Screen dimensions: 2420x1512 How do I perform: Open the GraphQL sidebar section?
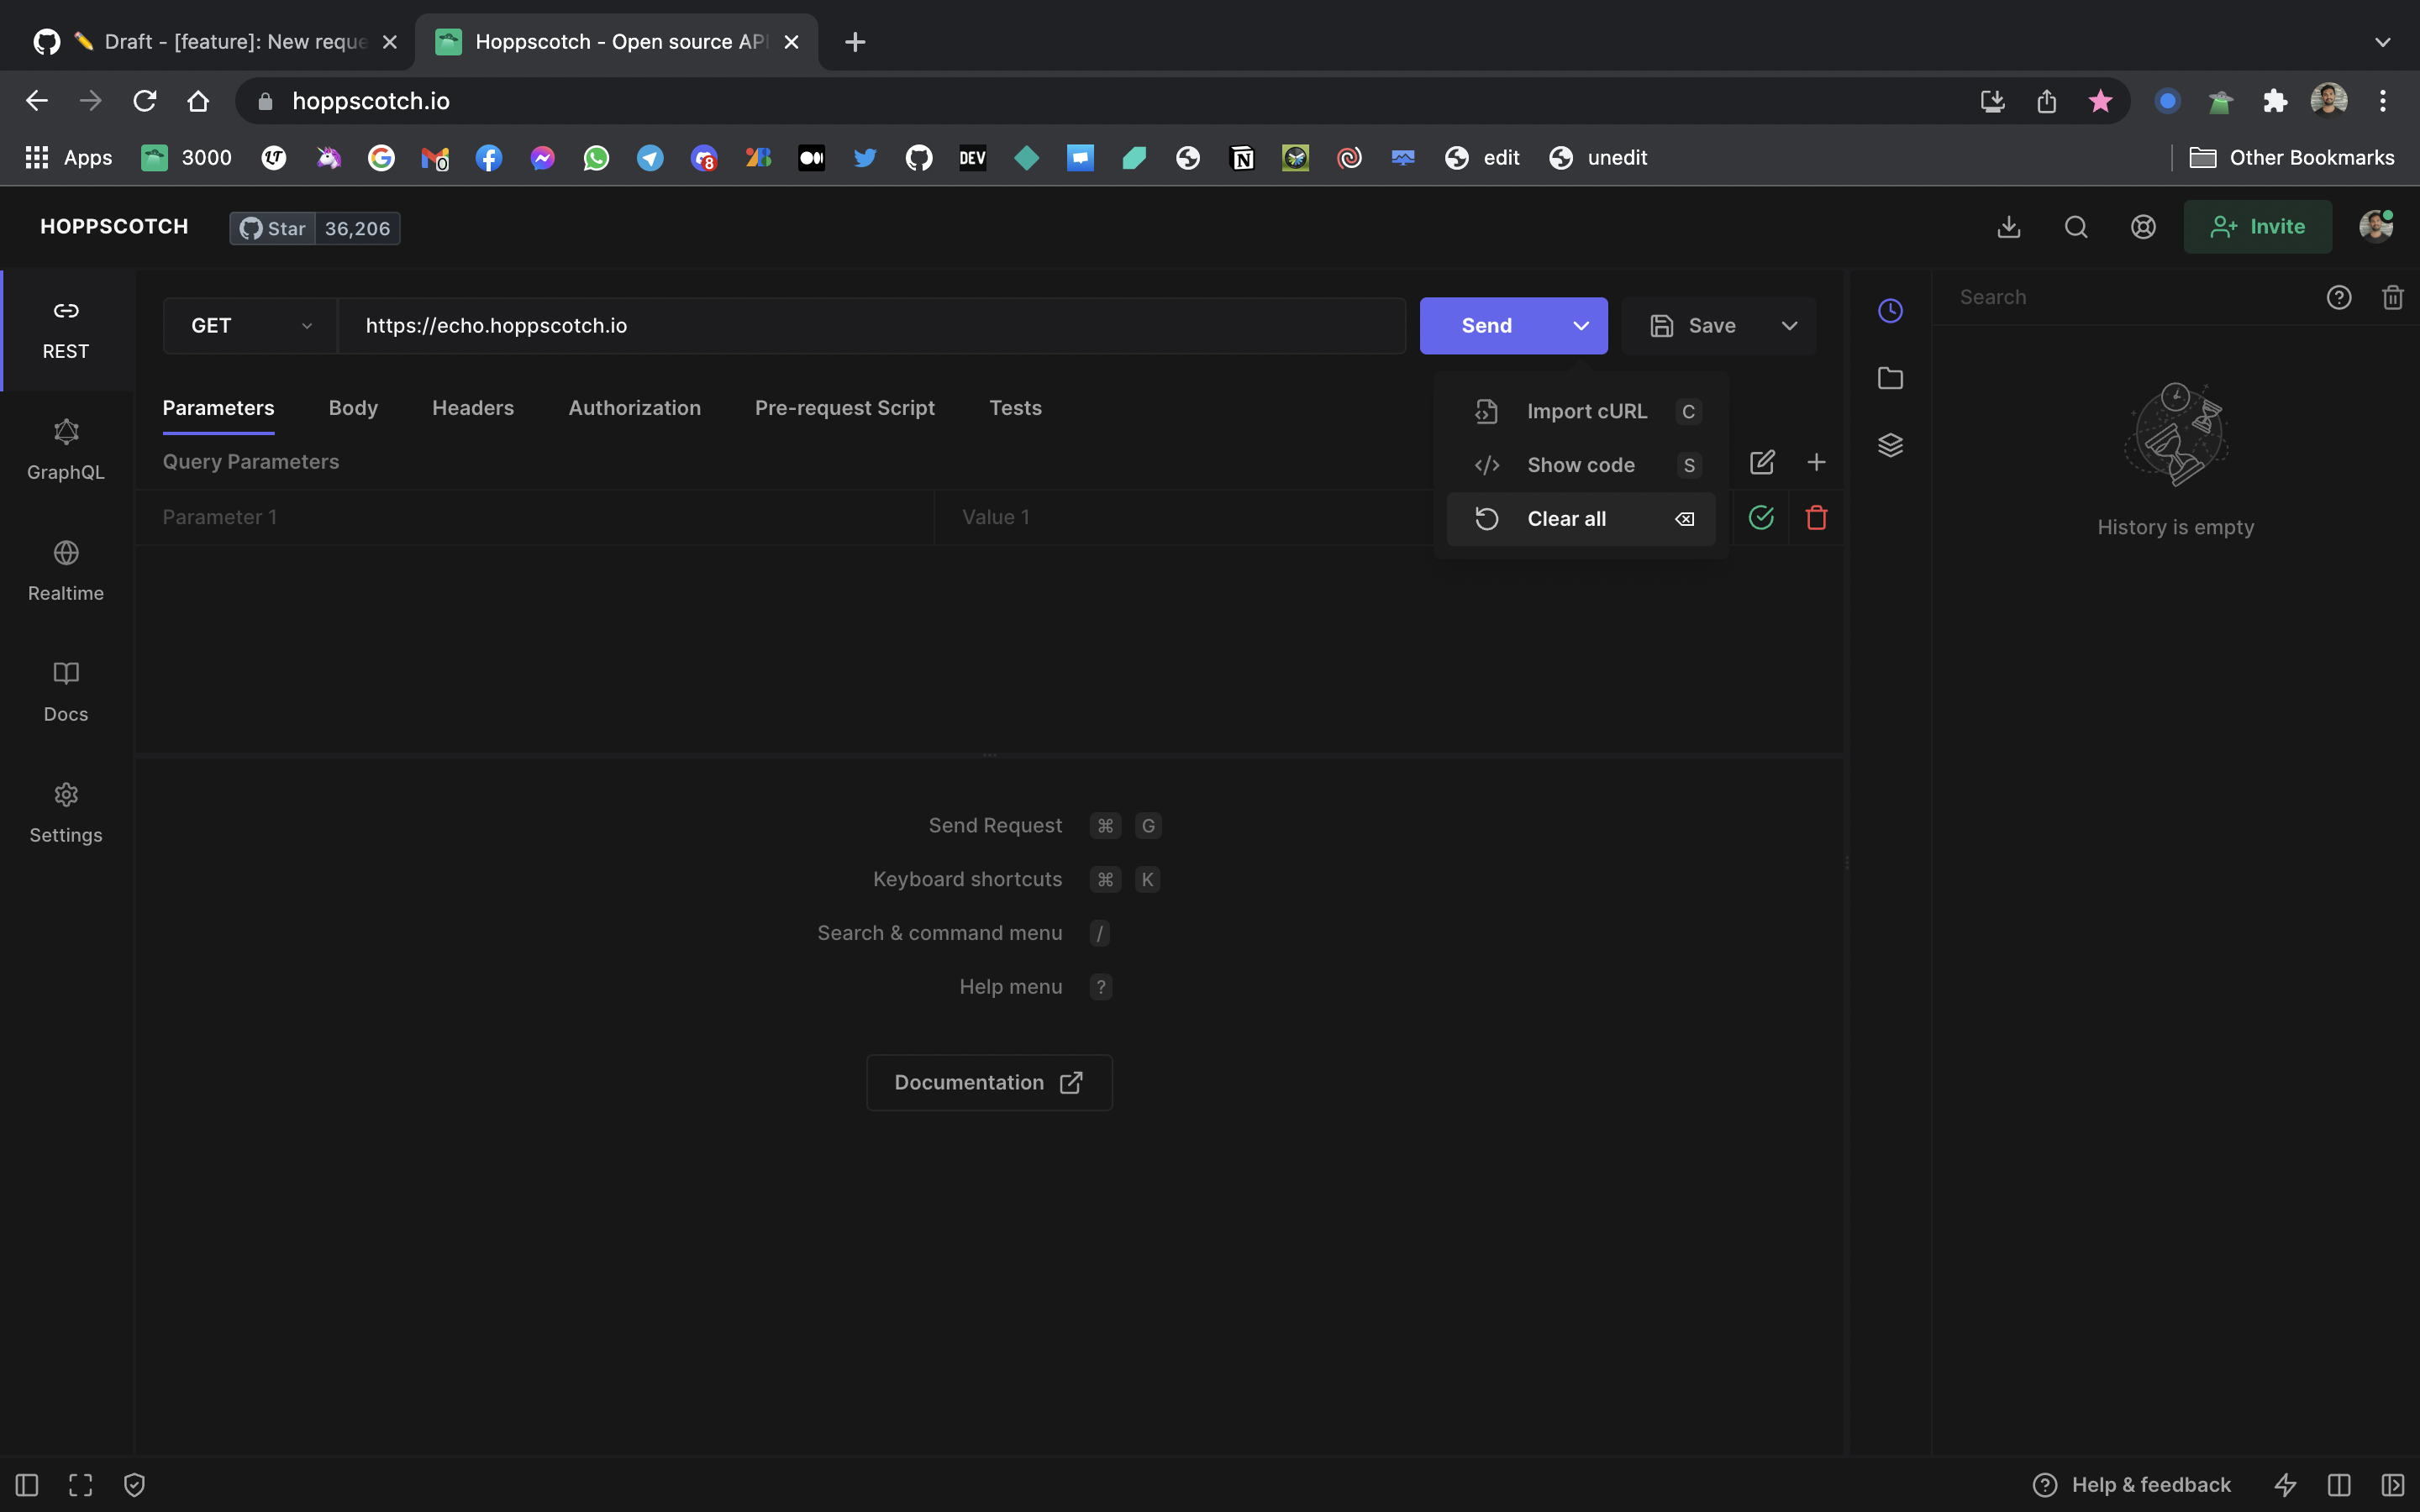[66, 450]
